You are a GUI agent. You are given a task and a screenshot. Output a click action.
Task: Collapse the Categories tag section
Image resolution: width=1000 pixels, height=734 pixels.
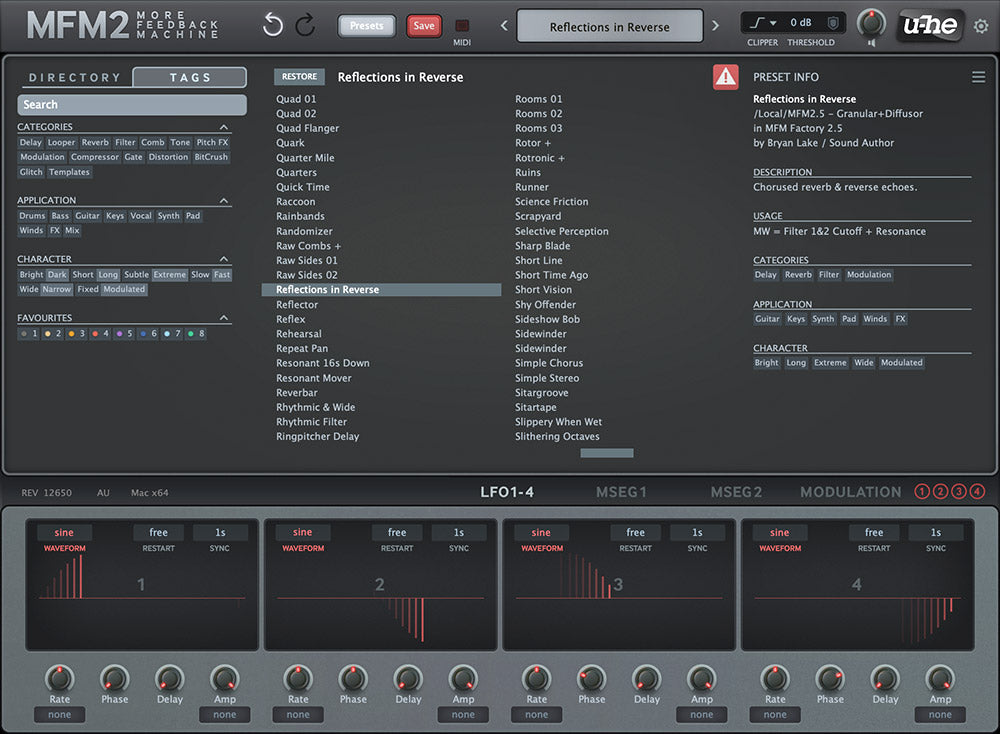tap(224, 127)
